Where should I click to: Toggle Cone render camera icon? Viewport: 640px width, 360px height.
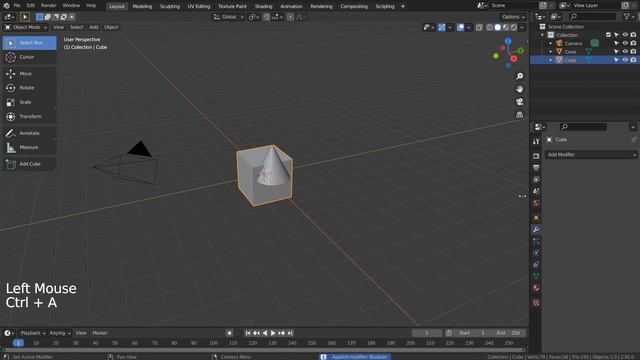(633, 52)
